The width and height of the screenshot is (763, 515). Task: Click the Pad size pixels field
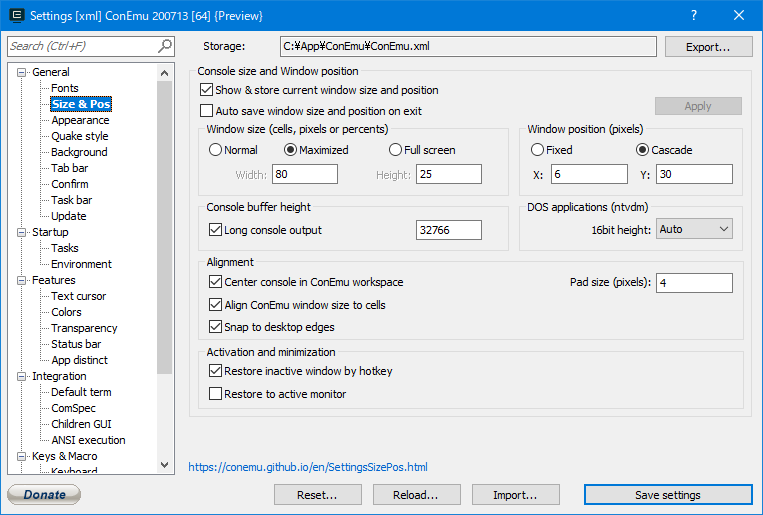(694, 283)
